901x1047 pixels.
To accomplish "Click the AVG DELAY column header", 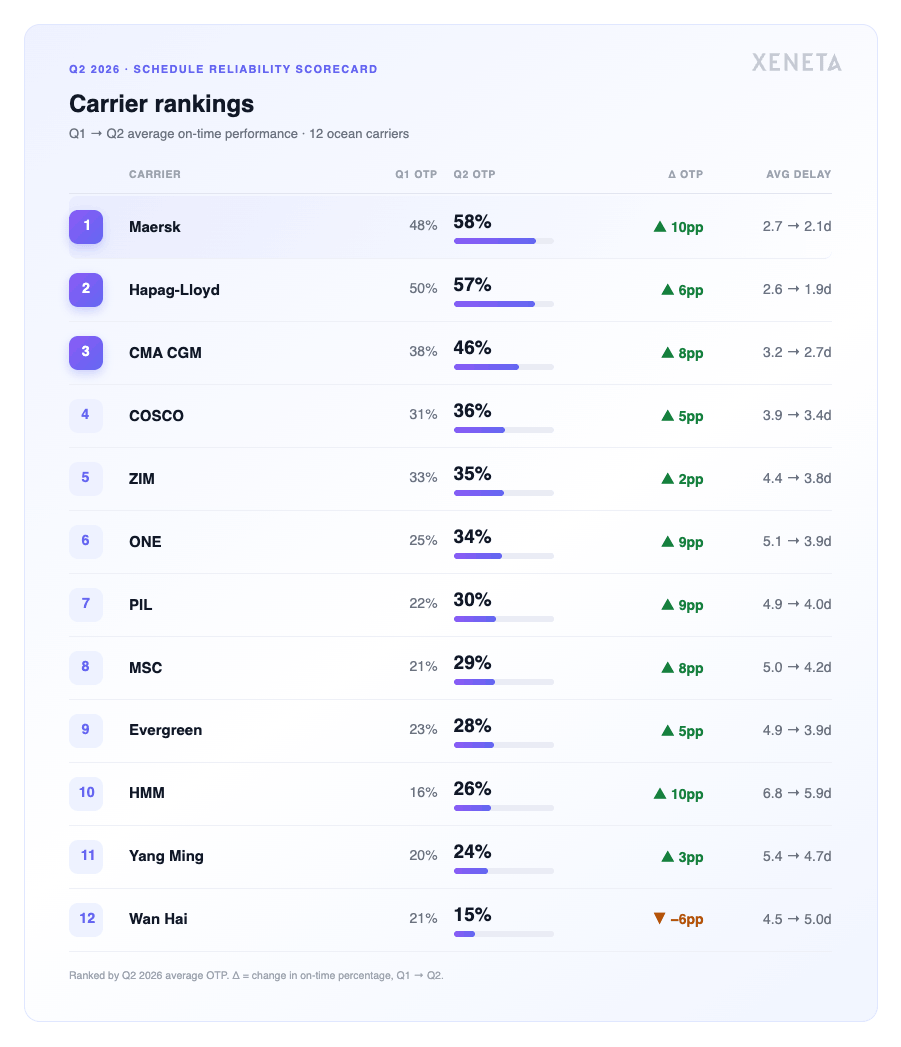I will point(799,174).
